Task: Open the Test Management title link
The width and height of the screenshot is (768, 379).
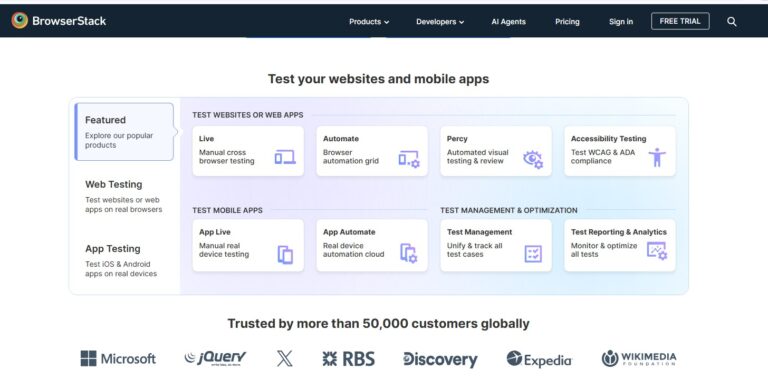Action: [x=479, y=232]
